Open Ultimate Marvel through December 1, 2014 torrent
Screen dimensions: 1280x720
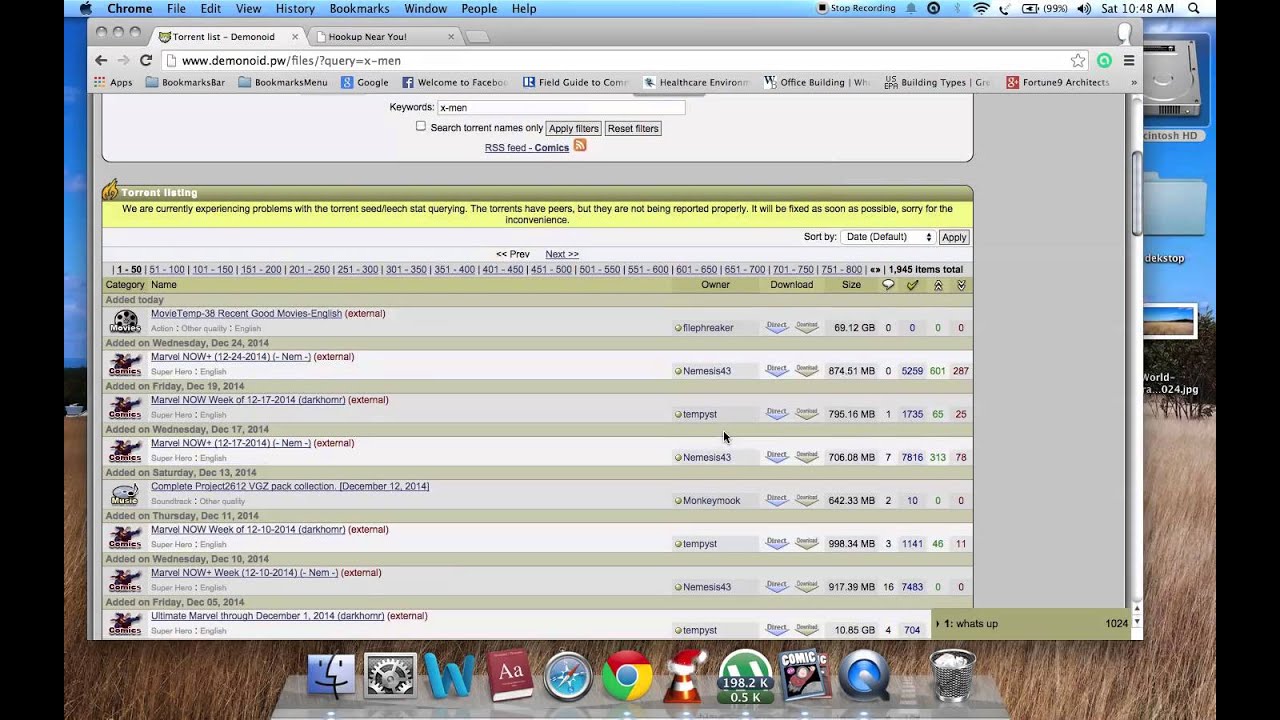coord(267,616)
